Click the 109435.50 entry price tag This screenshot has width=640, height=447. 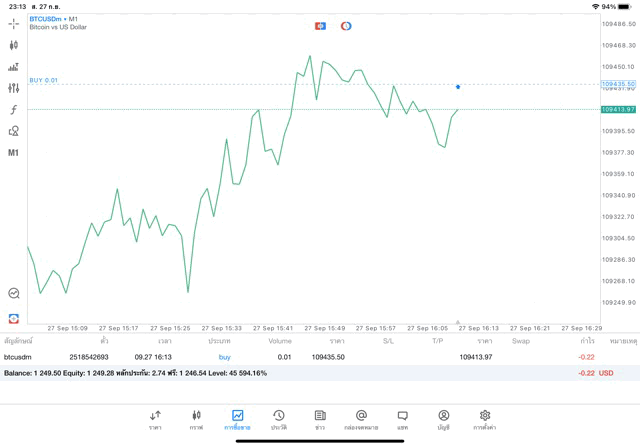pyautogui.click(x=618, y=84)
